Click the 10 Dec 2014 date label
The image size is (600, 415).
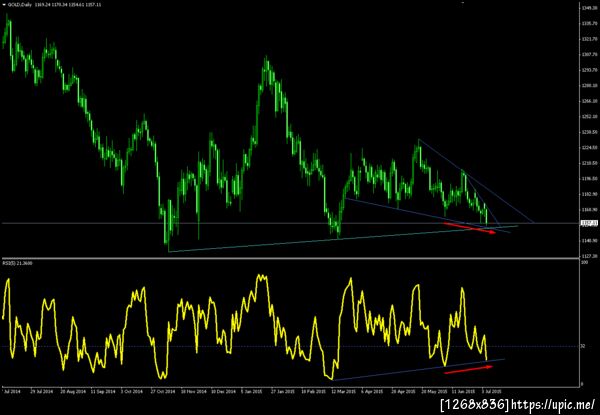(222, 392)
